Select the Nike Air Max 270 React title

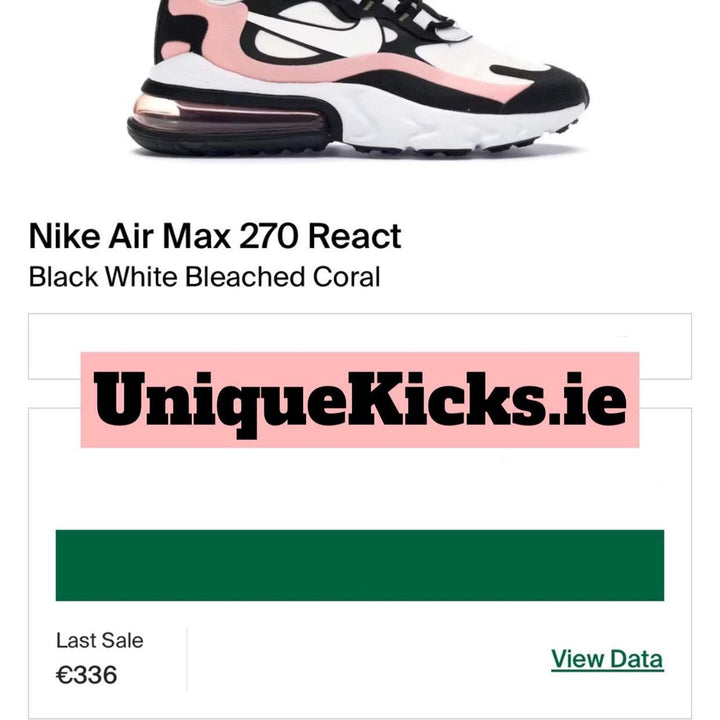click(x=215, y=236)
